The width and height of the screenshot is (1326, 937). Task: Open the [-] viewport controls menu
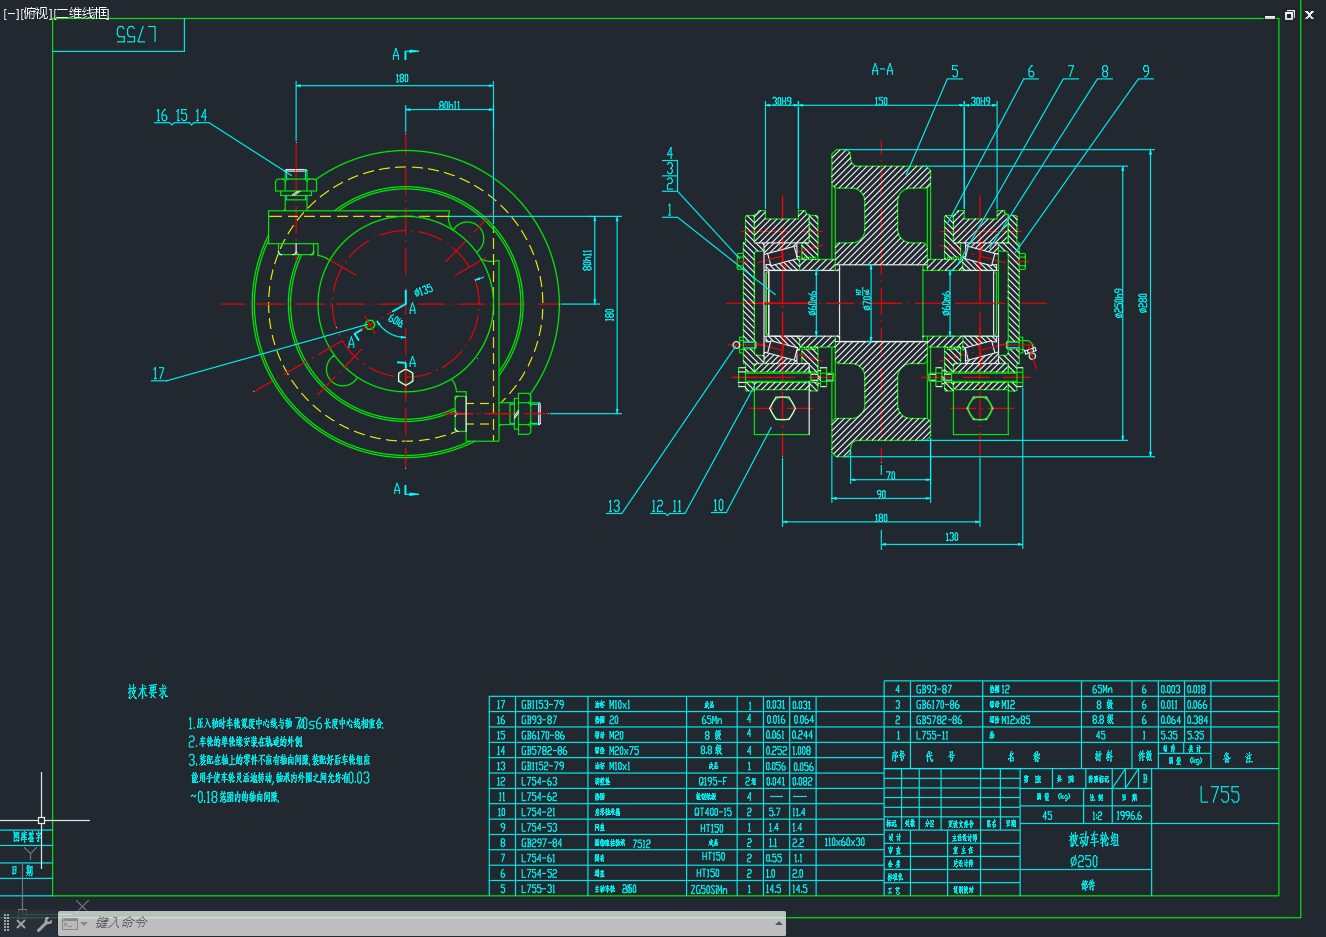coord(11,13)
